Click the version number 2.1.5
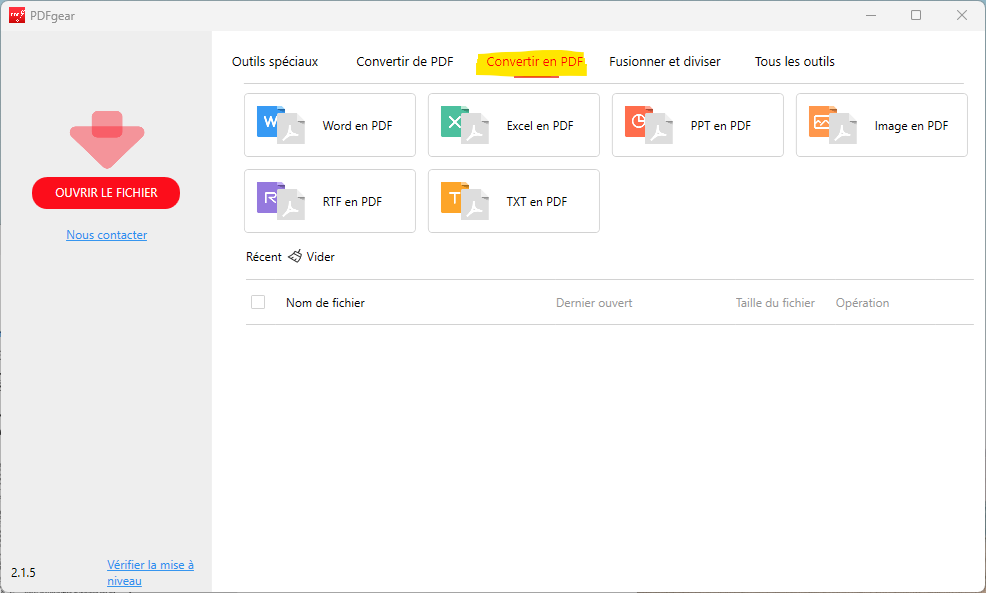 (23, 573)
